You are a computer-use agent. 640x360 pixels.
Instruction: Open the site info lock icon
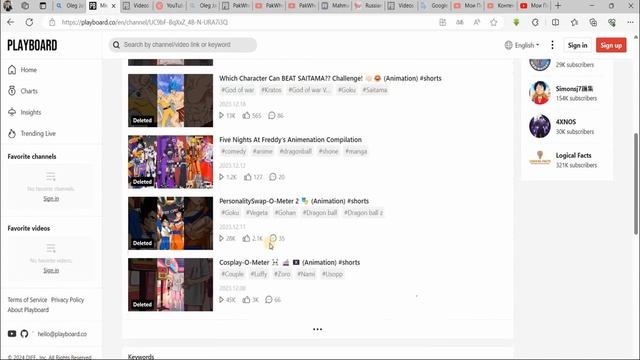[52, 22]
